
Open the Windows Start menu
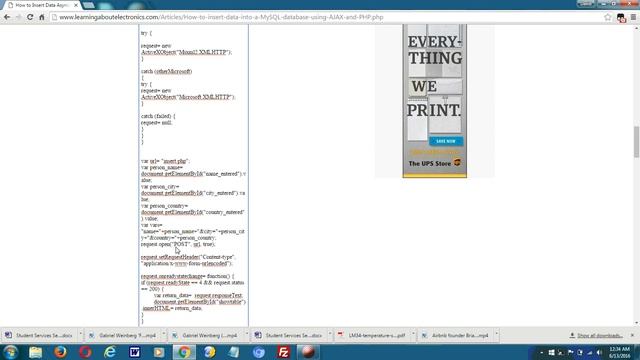pyautogui.click(x=11, y=352)
